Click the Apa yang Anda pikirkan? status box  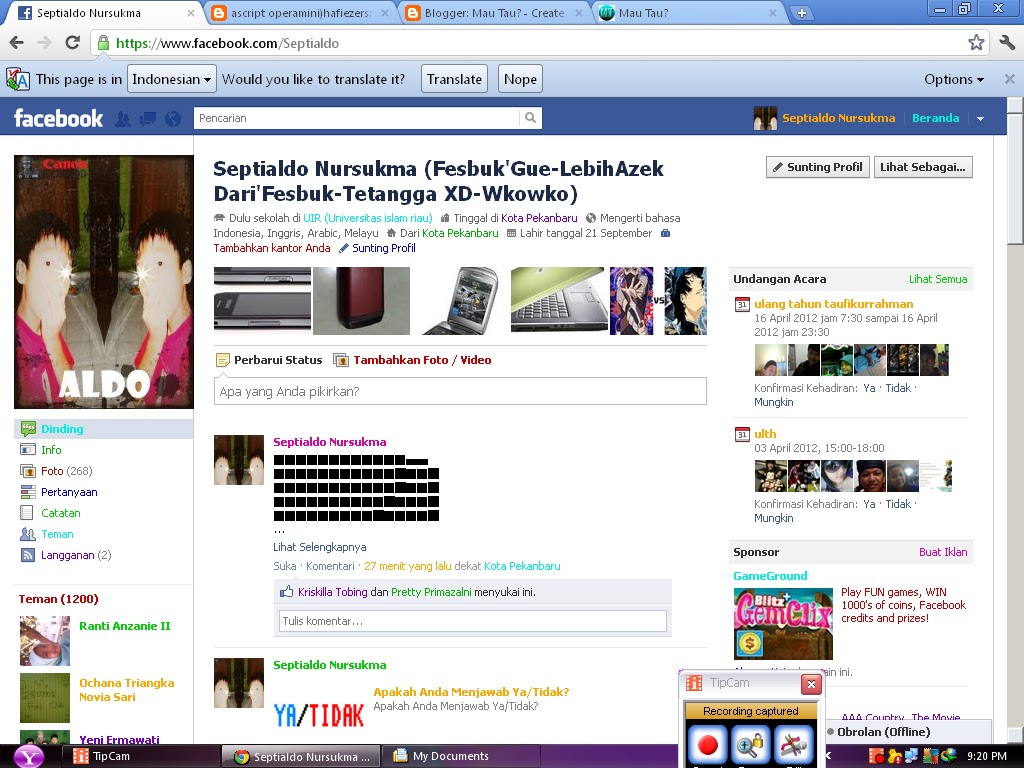click(x=460, y=391)
